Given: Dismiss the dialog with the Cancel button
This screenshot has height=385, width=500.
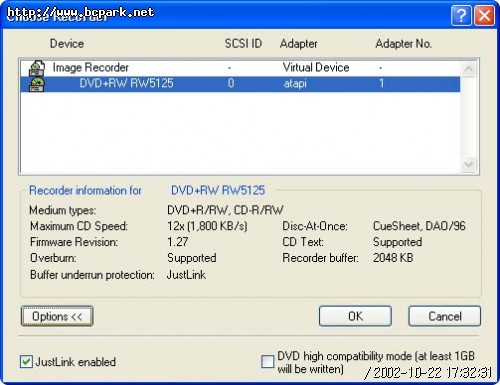Looking at the screenshot, I should [x=445, y=316].
